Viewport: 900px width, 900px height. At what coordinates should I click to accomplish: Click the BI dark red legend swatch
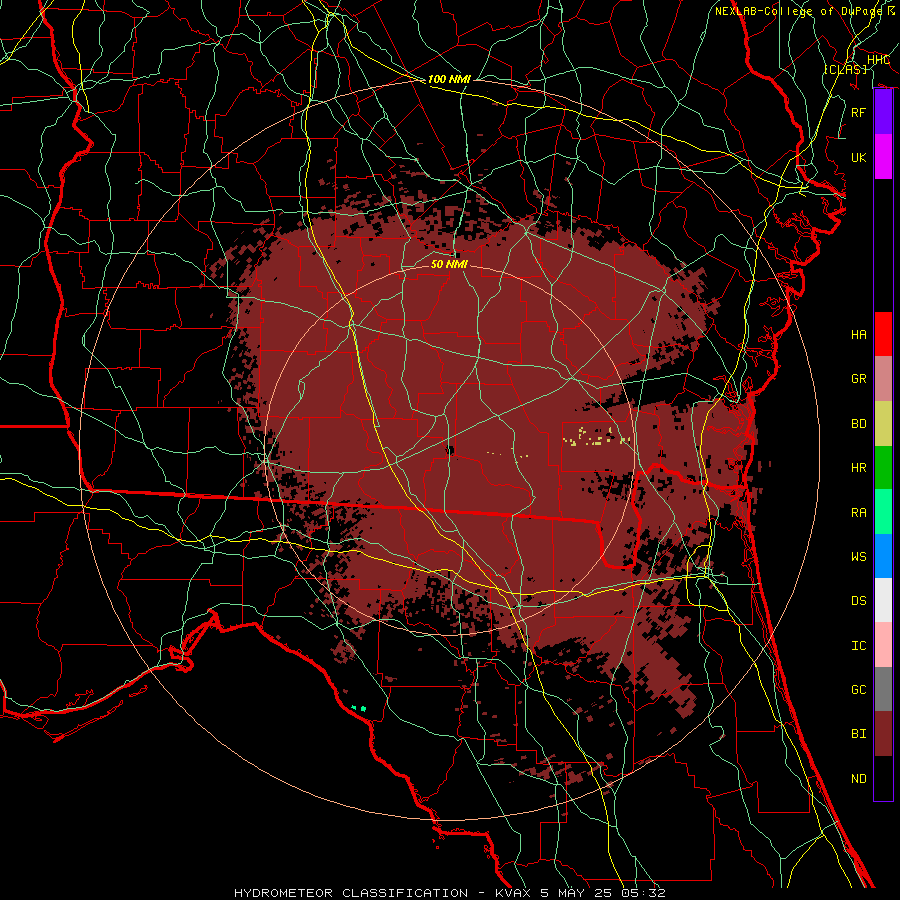pos(883,734)
